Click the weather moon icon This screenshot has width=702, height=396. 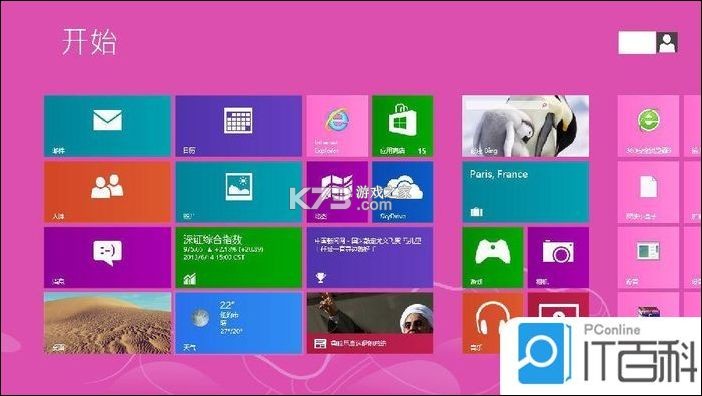(x=200, y=318)
